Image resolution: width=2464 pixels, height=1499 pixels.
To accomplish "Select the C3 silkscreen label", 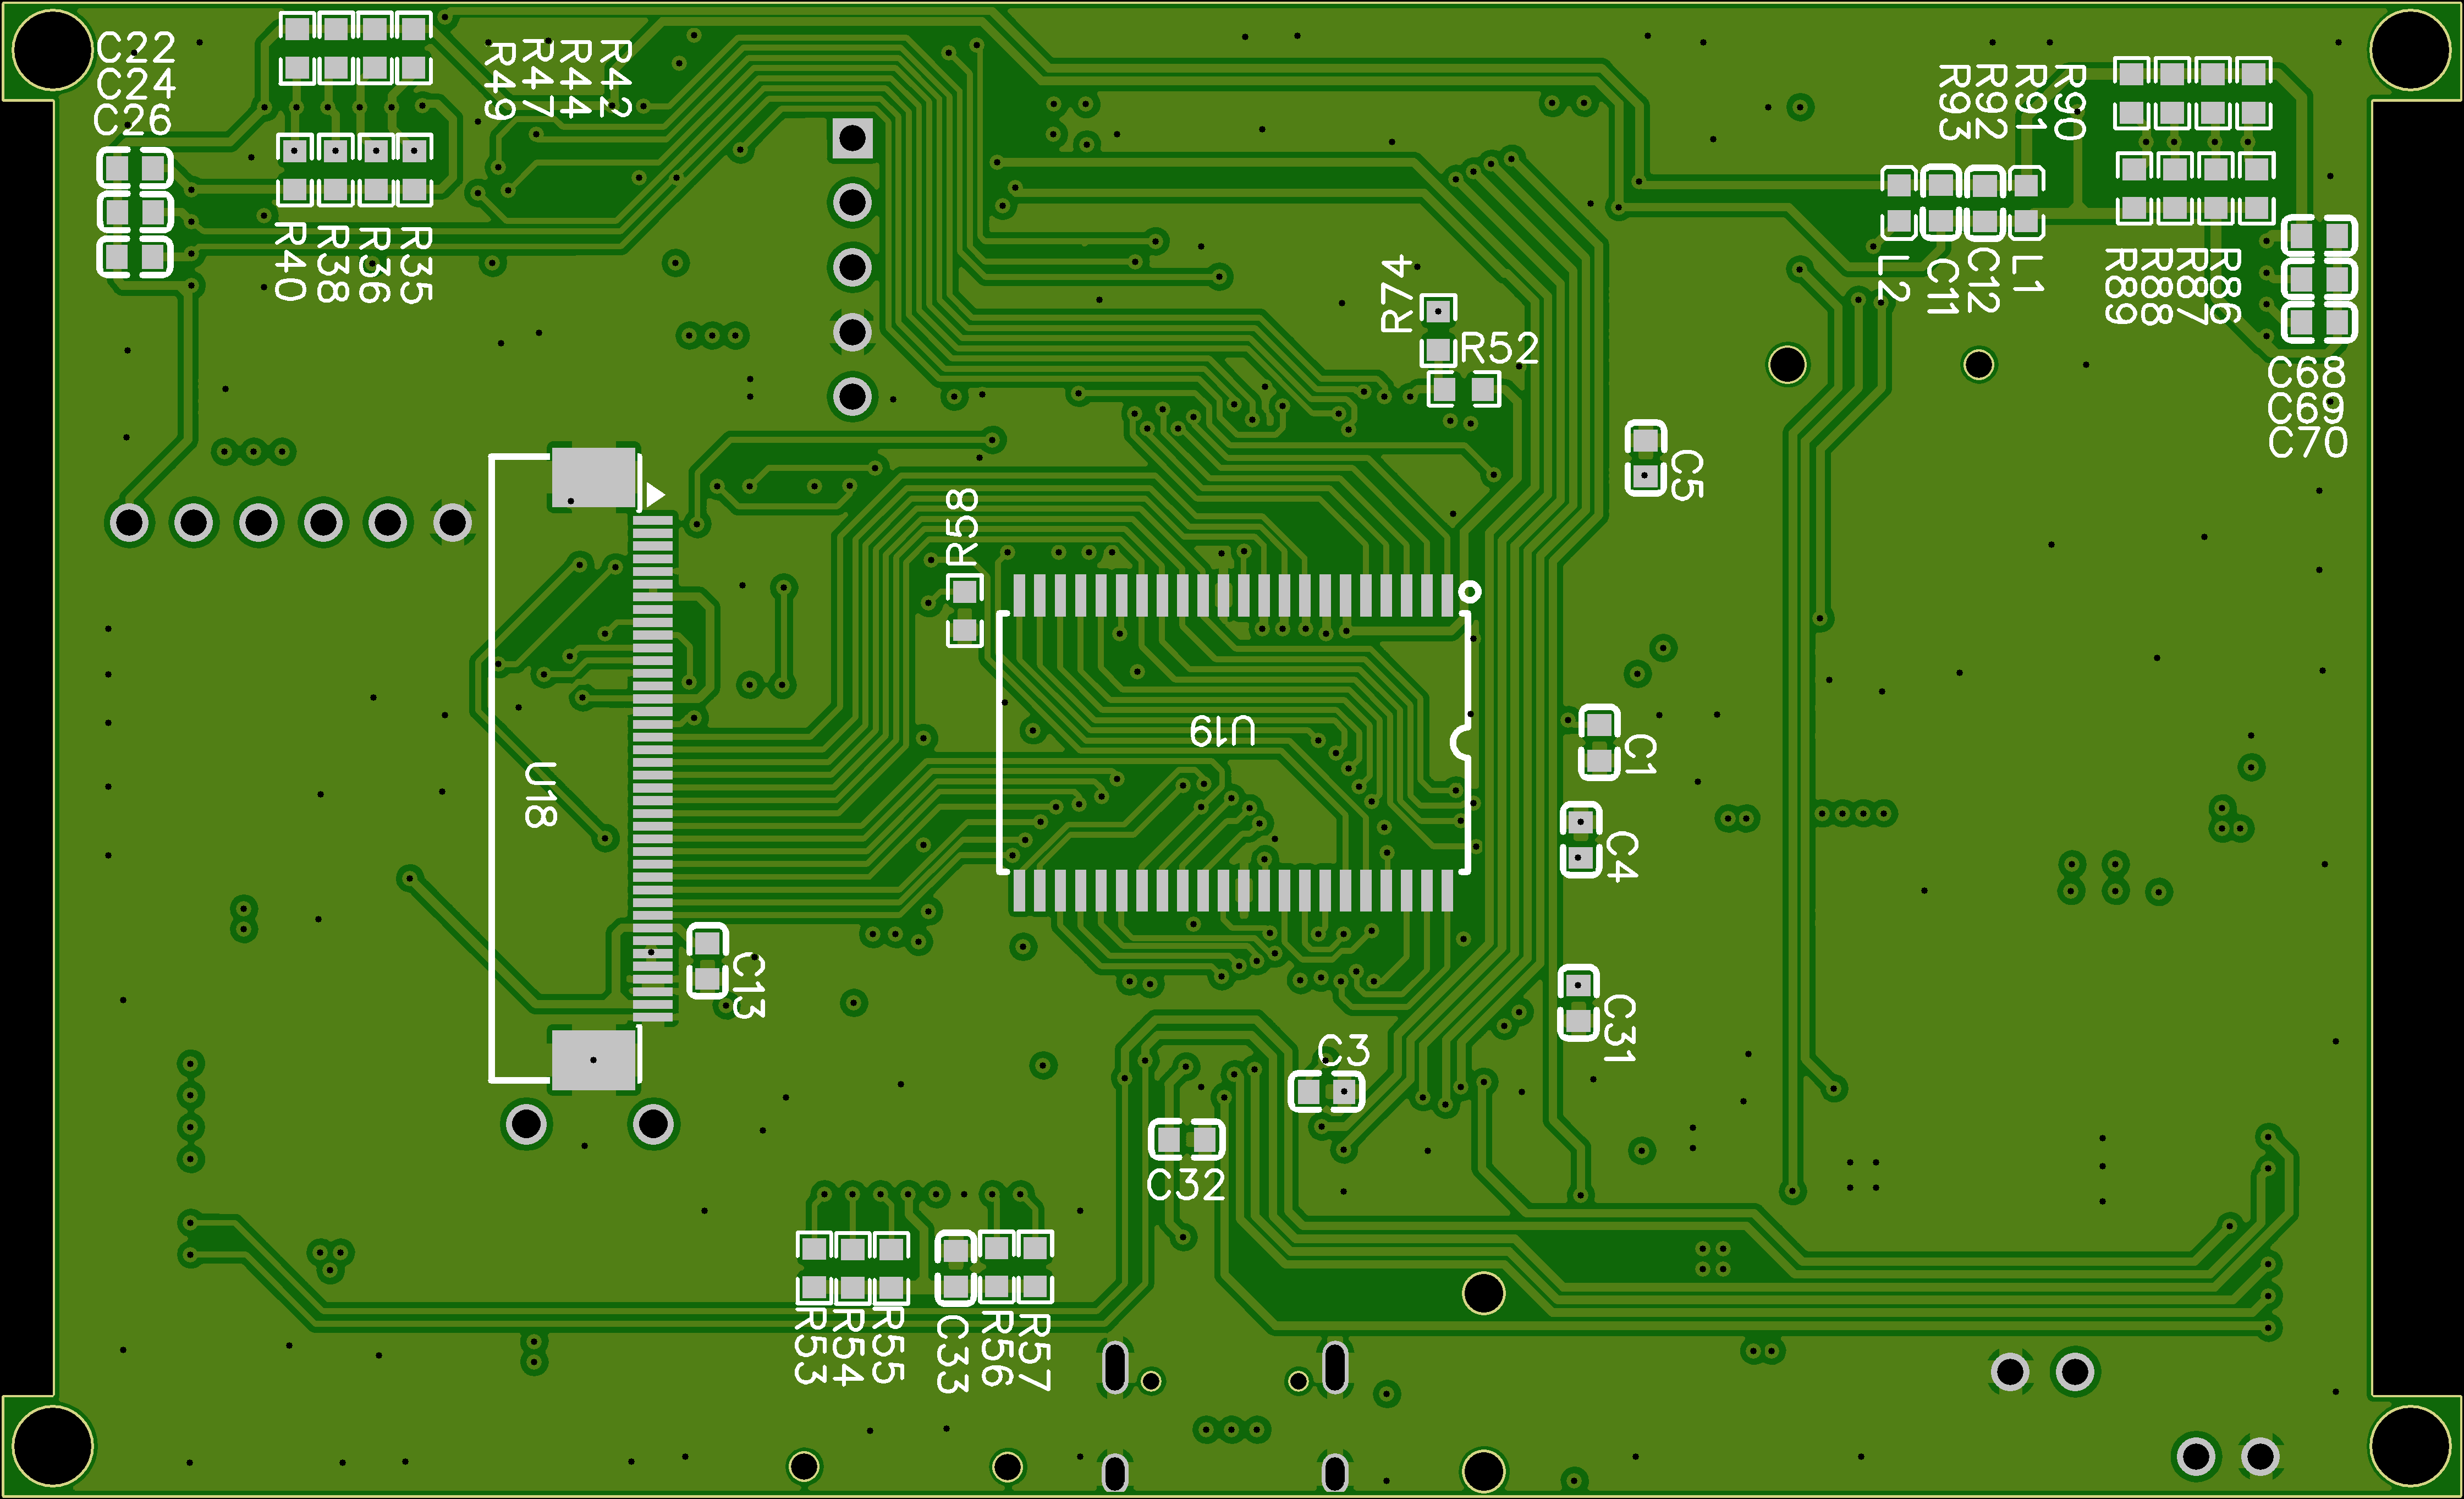I will click(x=1343, y=1051).
